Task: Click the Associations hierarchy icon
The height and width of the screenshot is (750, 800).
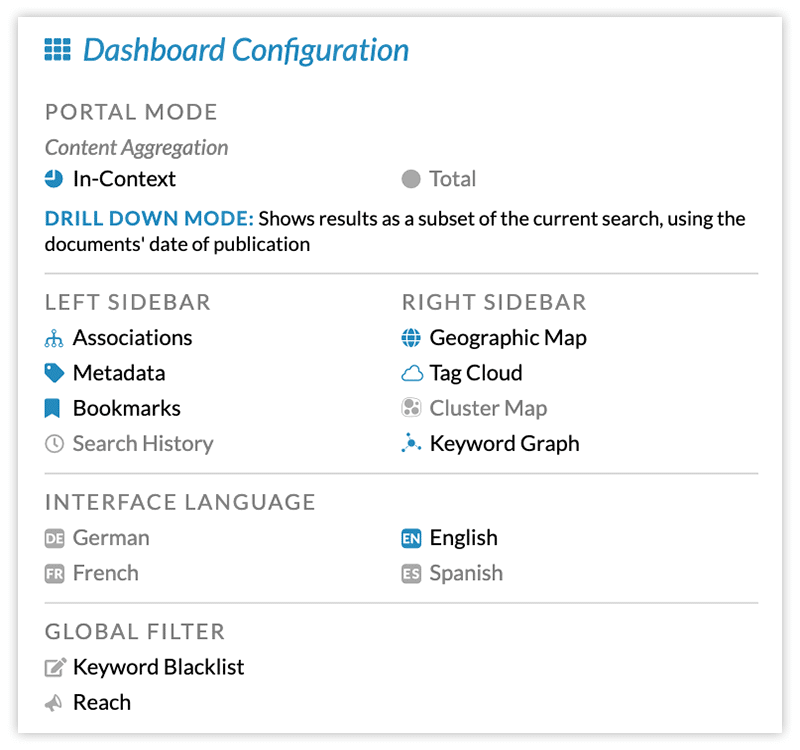Action: (54, 338)
